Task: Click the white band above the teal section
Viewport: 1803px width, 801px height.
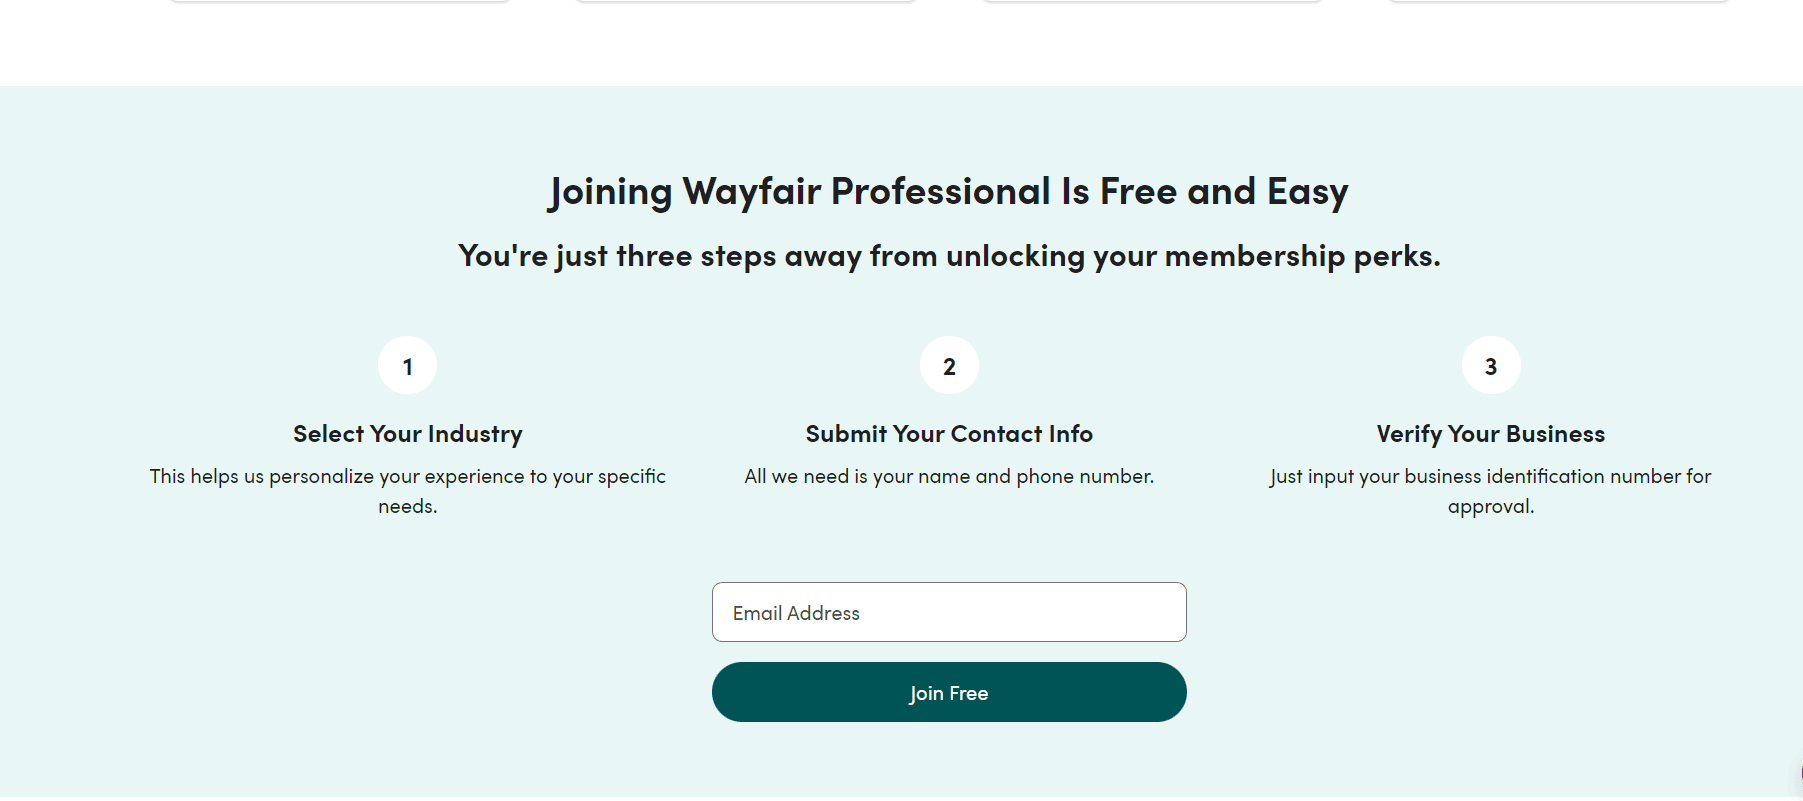Action: (x=900, y=45)
